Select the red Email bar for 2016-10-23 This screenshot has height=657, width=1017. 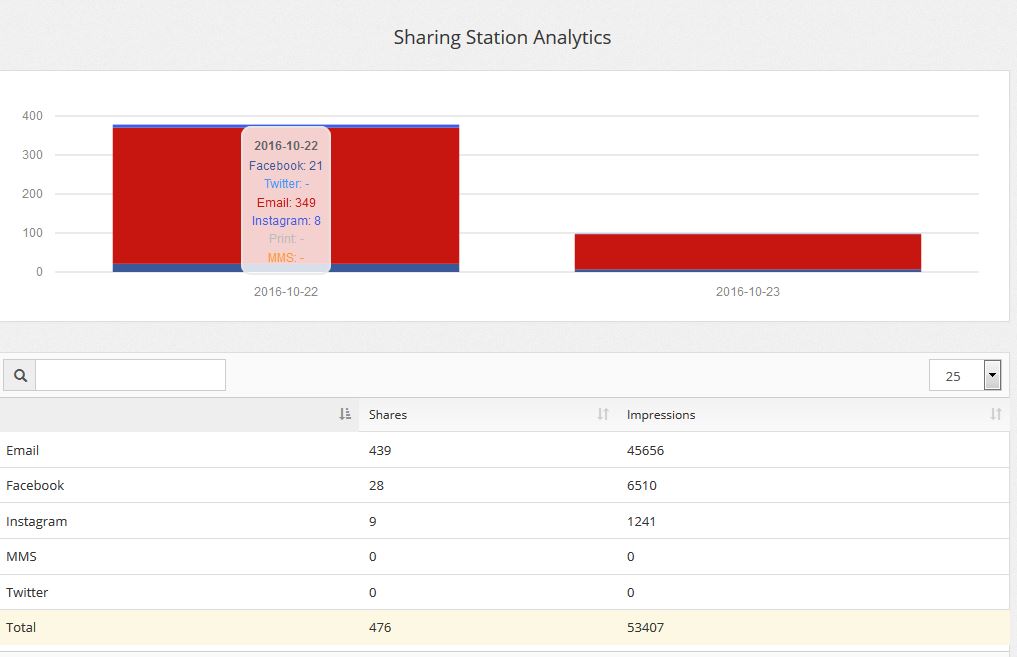click(748, 251)
